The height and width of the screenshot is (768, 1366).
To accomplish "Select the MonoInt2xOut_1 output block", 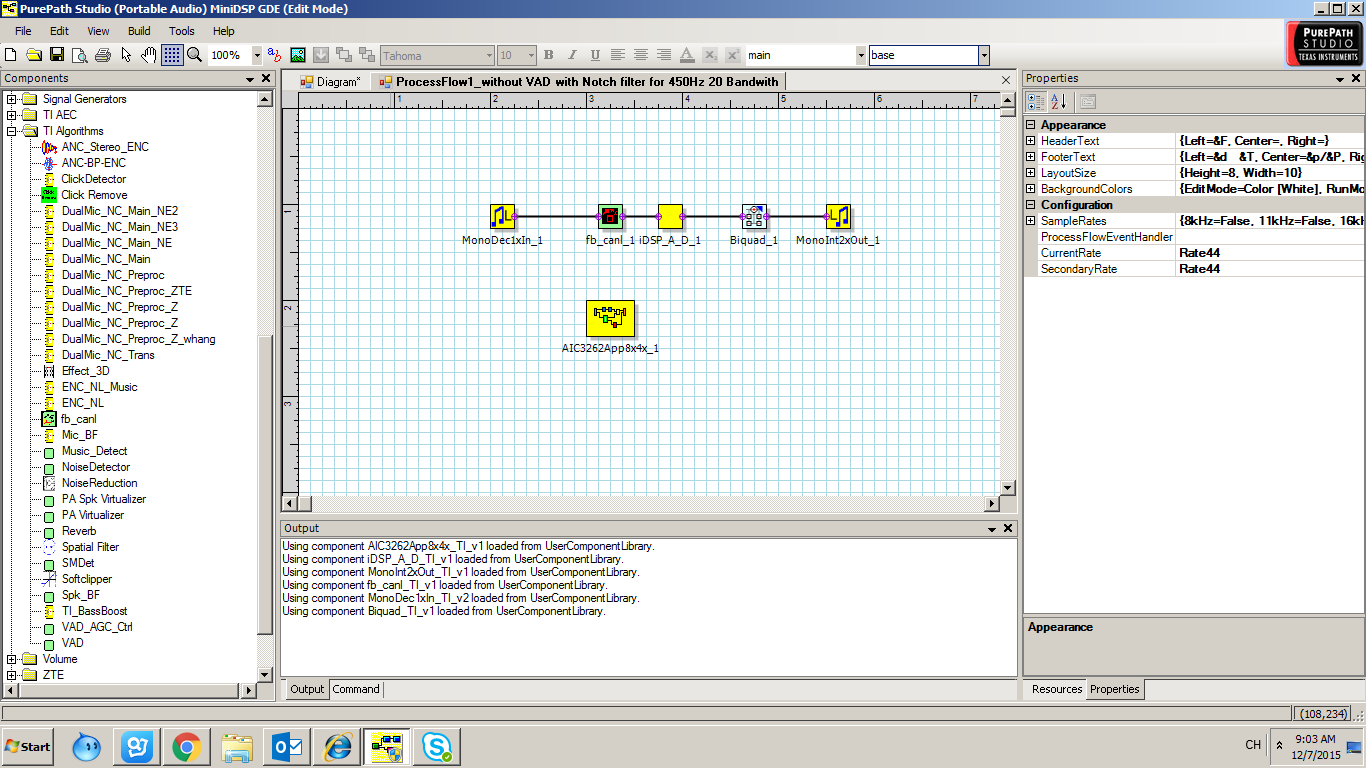I will 838,216.
